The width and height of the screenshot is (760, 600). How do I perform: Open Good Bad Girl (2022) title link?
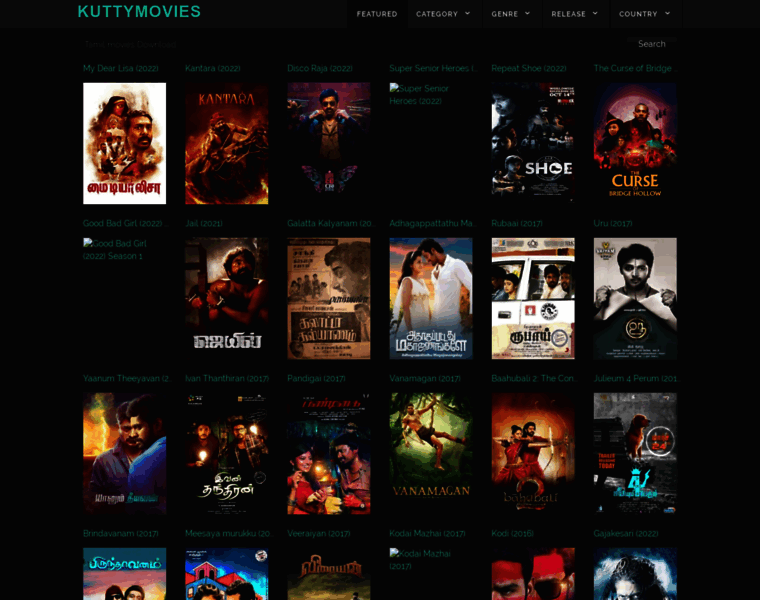coord(125,223)
